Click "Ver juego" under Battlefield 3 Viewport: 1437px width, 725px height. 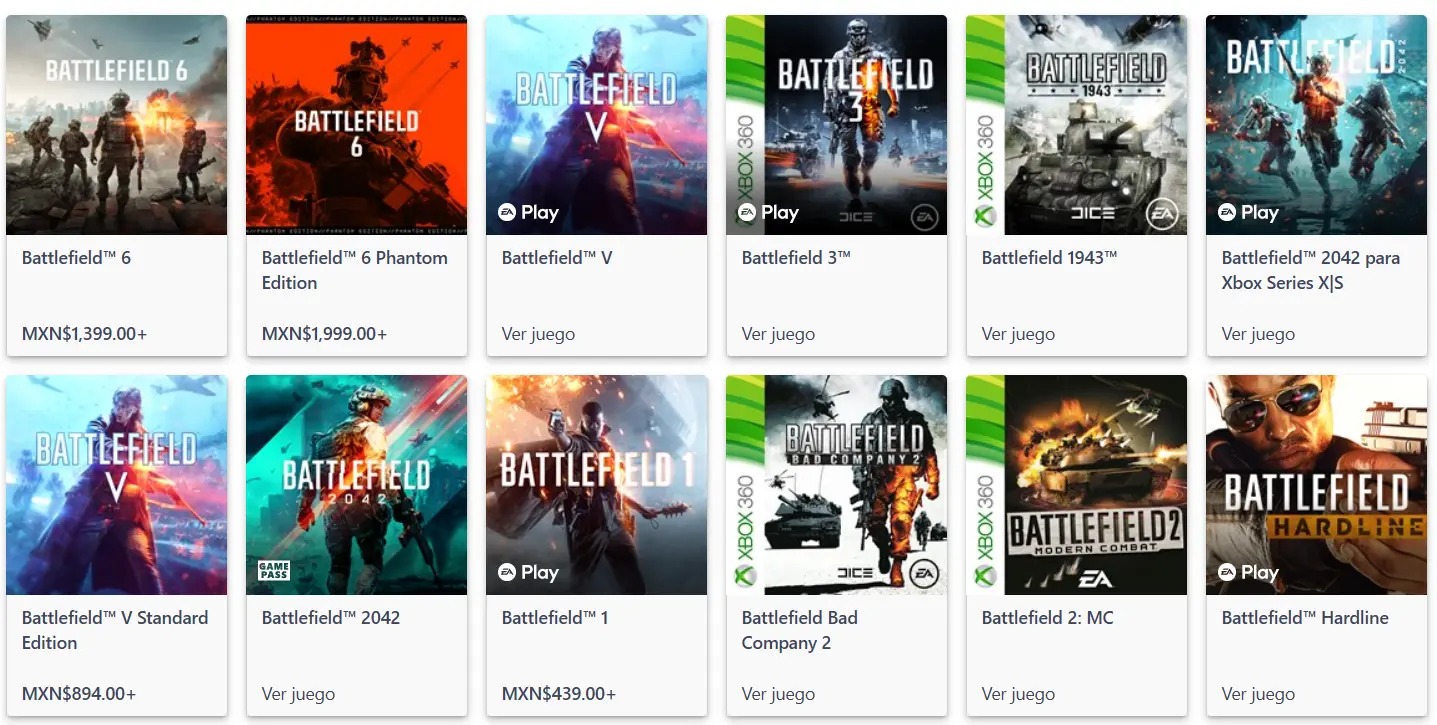pos(778,334)
